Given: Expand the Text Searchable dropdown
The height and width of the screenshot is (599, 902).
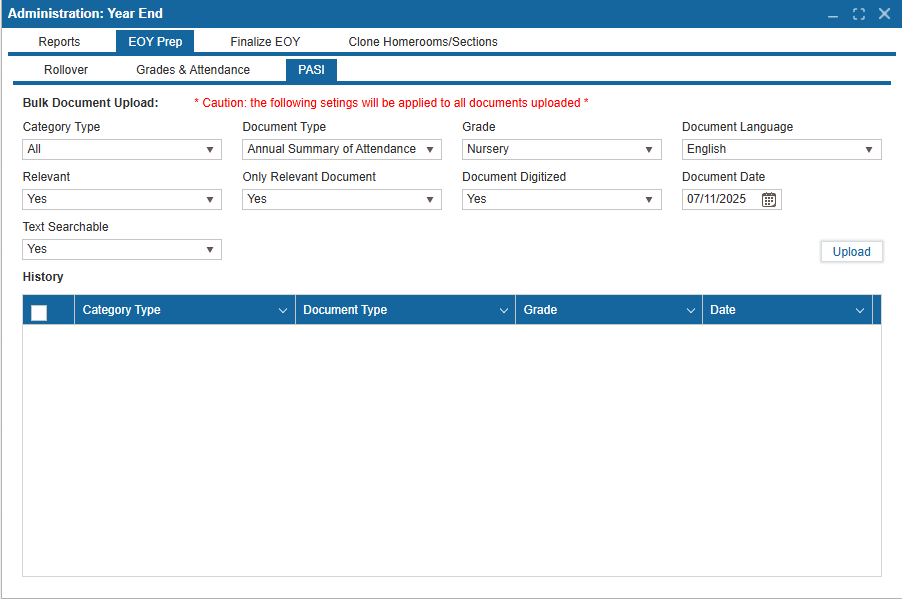Looking at the screenshot, I should (121, 249).
